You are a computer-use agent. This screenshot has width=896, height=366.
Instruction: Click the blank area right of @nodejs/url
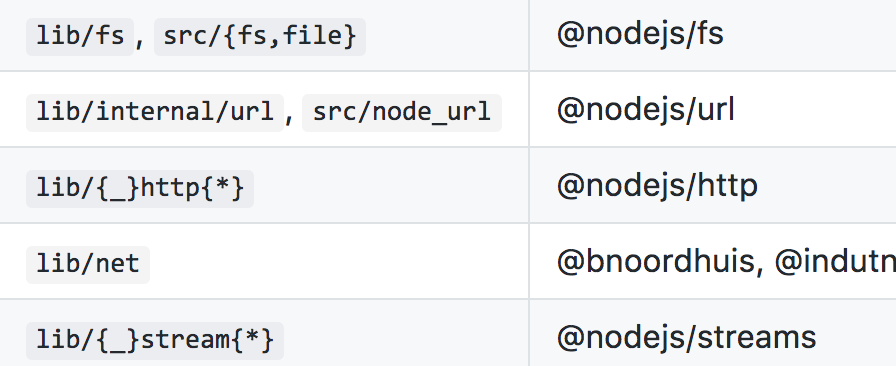coord(815,109)
